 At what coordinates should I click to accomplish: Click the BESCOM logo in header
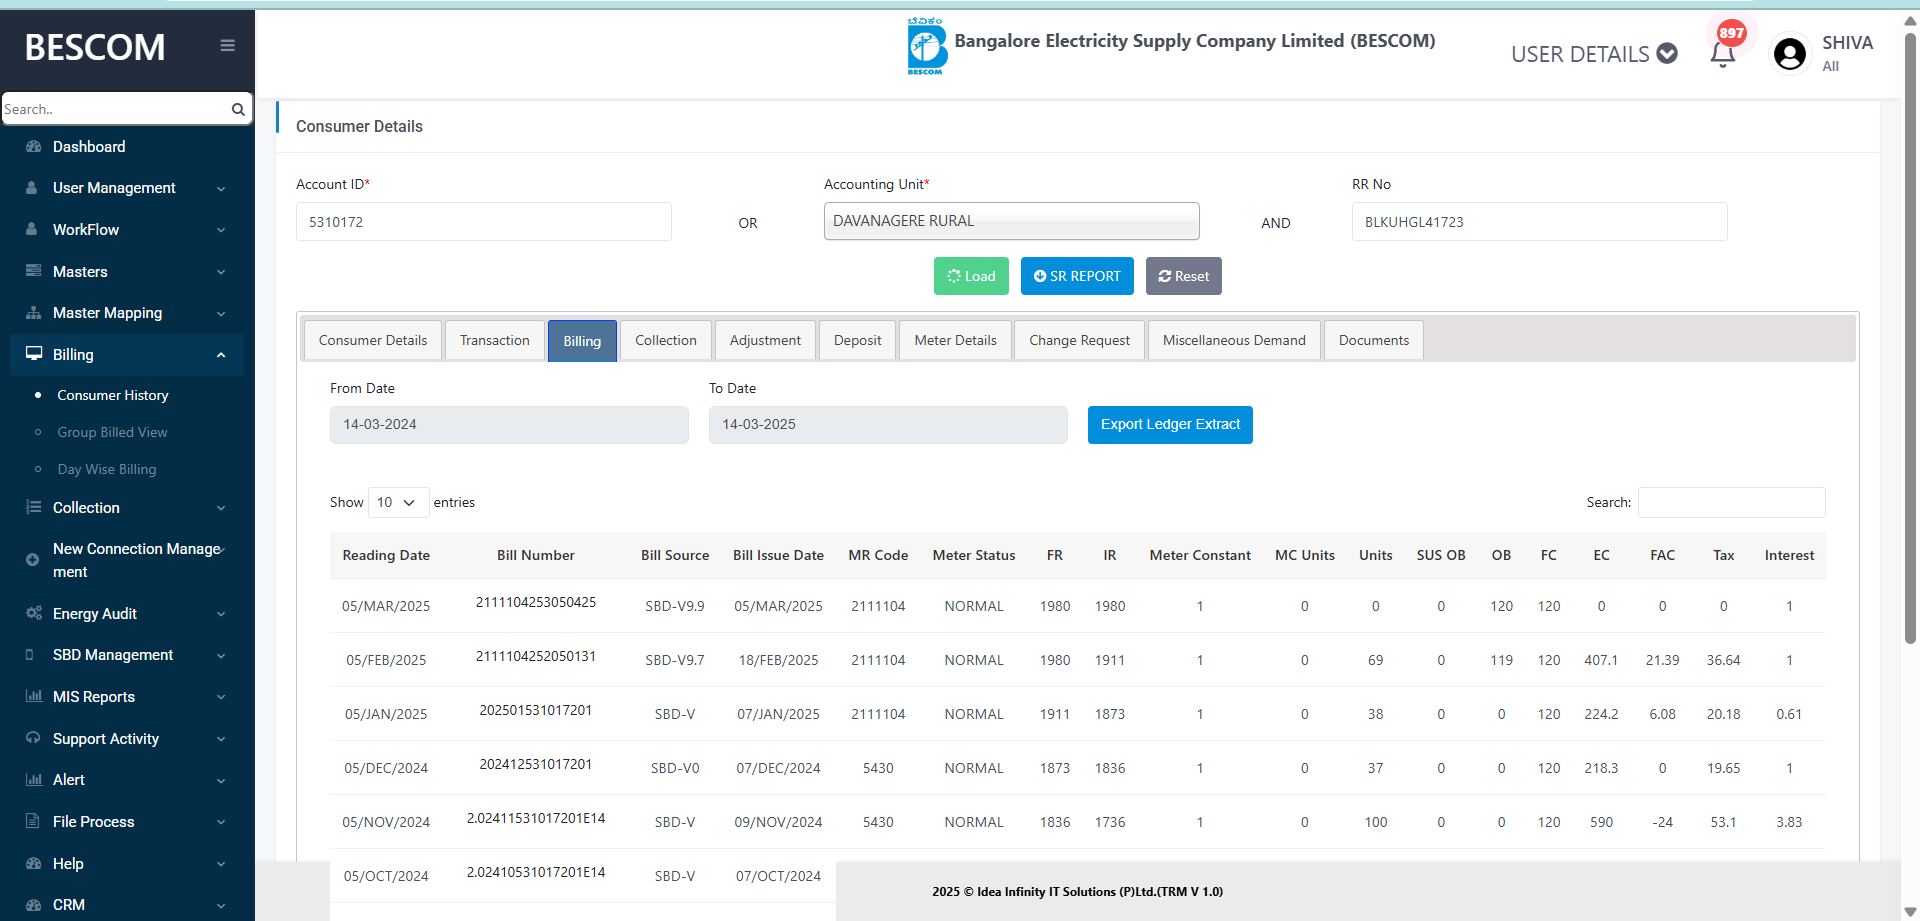(x=927, y=46)
